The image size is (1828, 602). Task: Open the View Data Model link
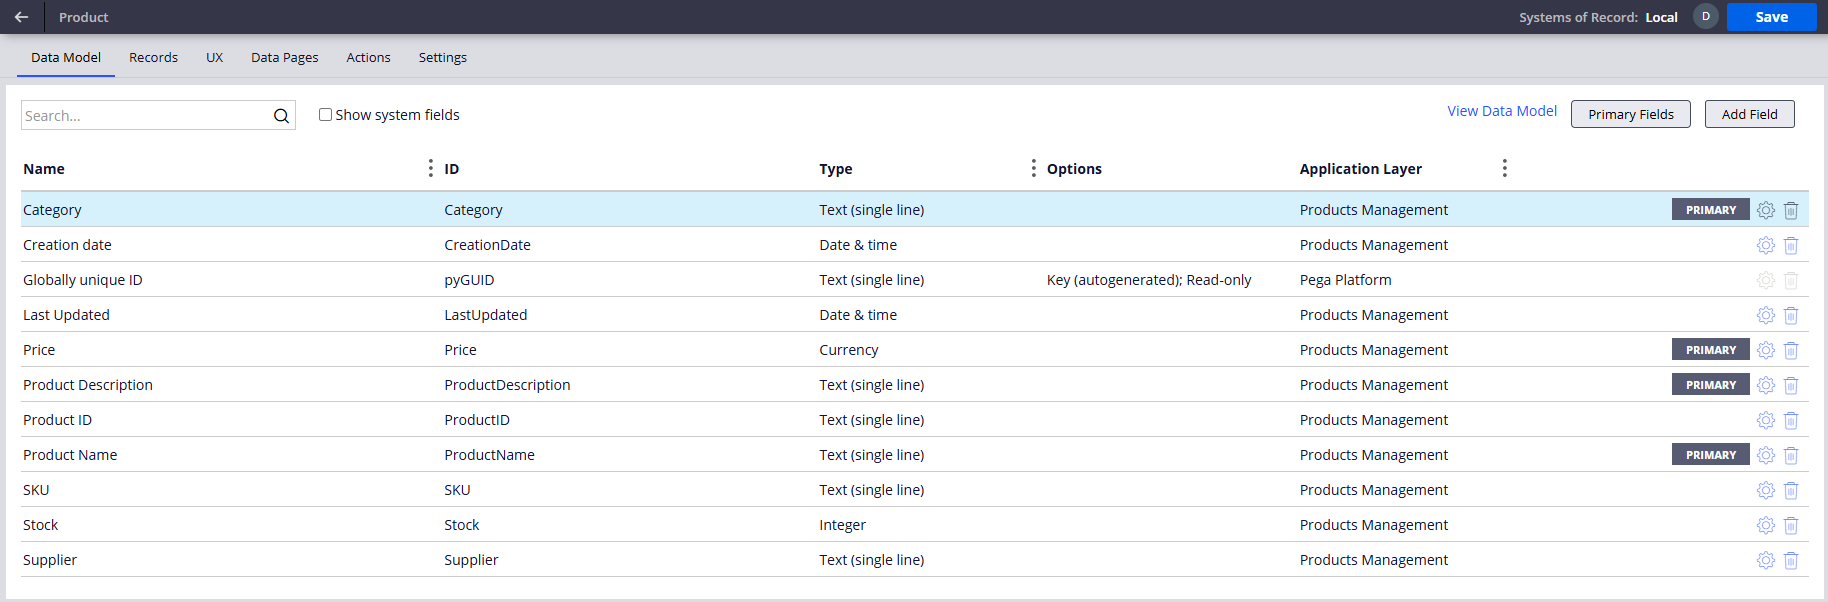point(1501,111)
